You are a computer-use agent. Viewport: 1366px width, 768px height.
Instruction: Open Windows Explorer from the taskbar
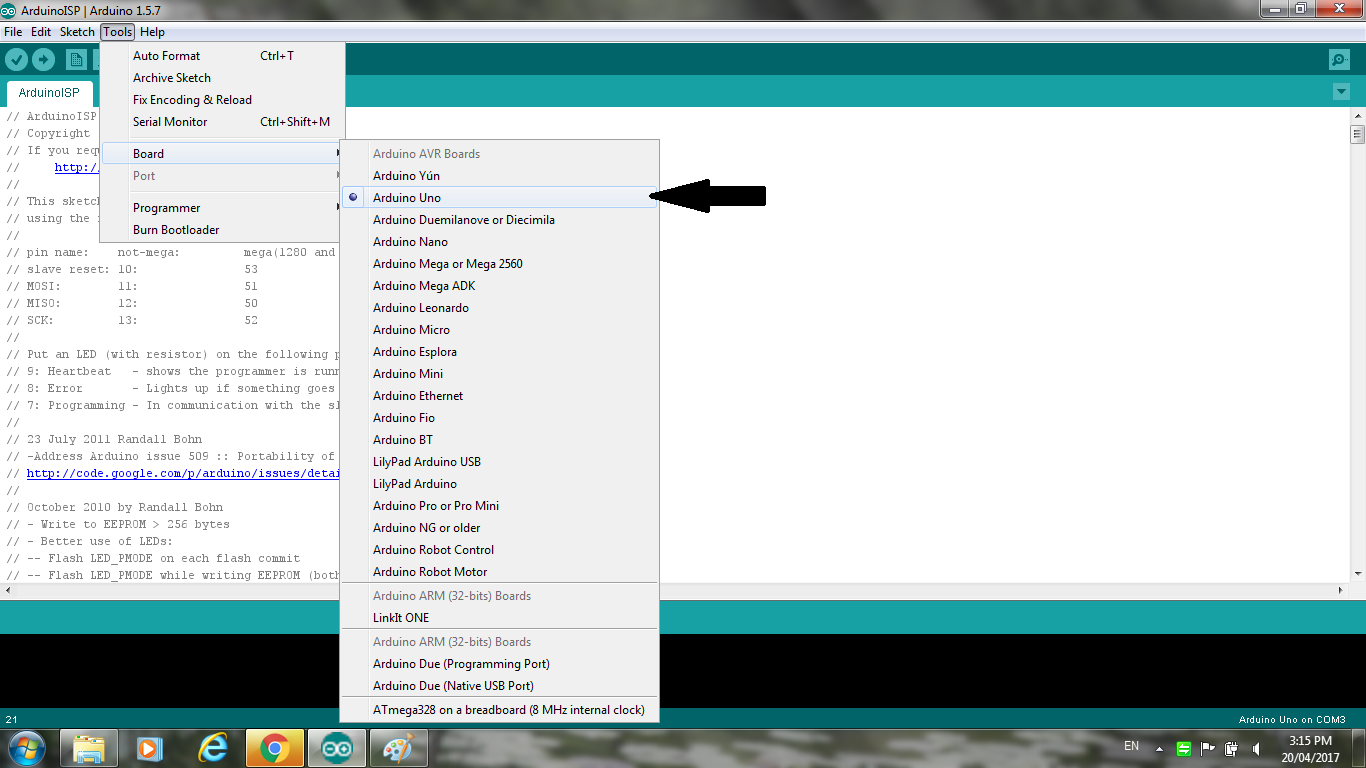pyautogui.click(x=89, y=748)
